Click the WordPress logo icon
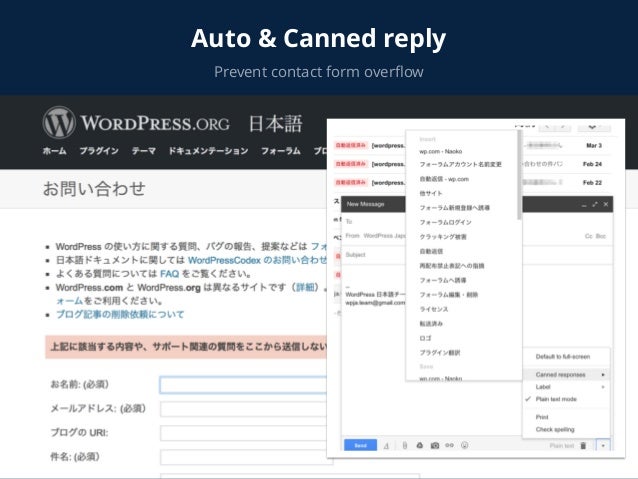This screenshot has width=638, height=479. pos(59,122)
